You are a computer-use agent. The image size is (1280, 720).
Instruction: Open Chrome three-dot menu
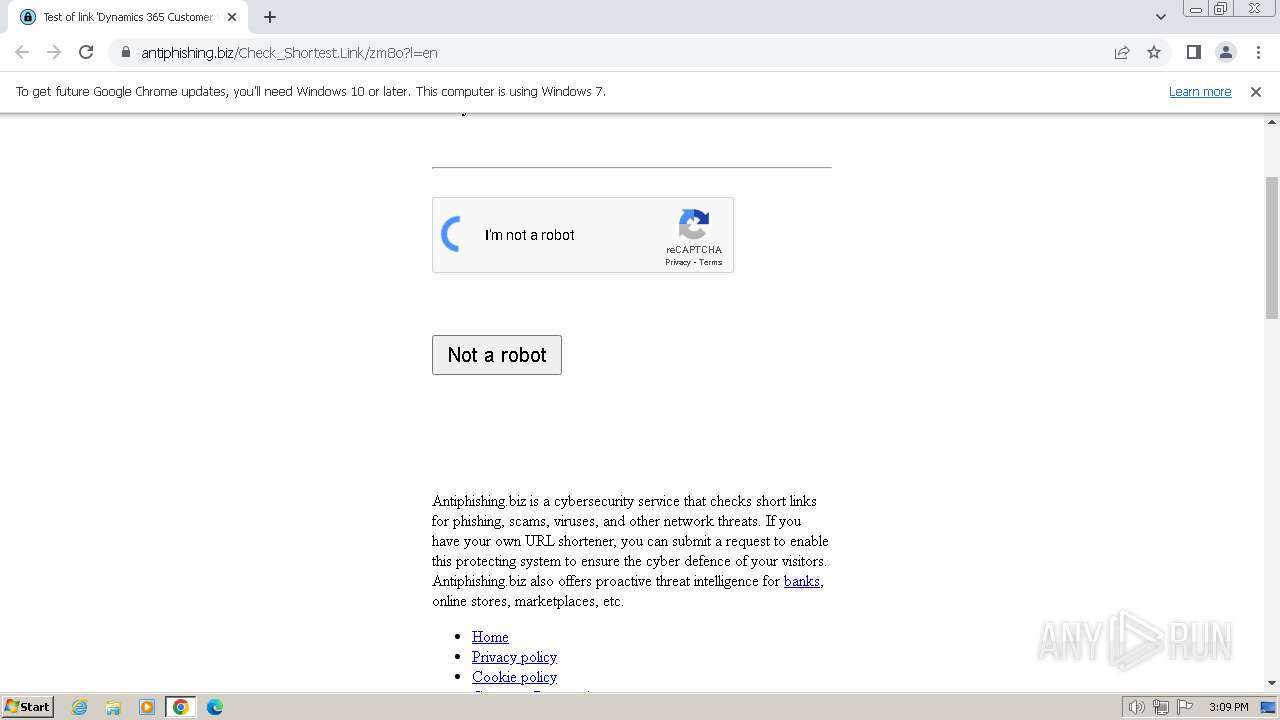pyautogui.click(x=1258, y=52)
